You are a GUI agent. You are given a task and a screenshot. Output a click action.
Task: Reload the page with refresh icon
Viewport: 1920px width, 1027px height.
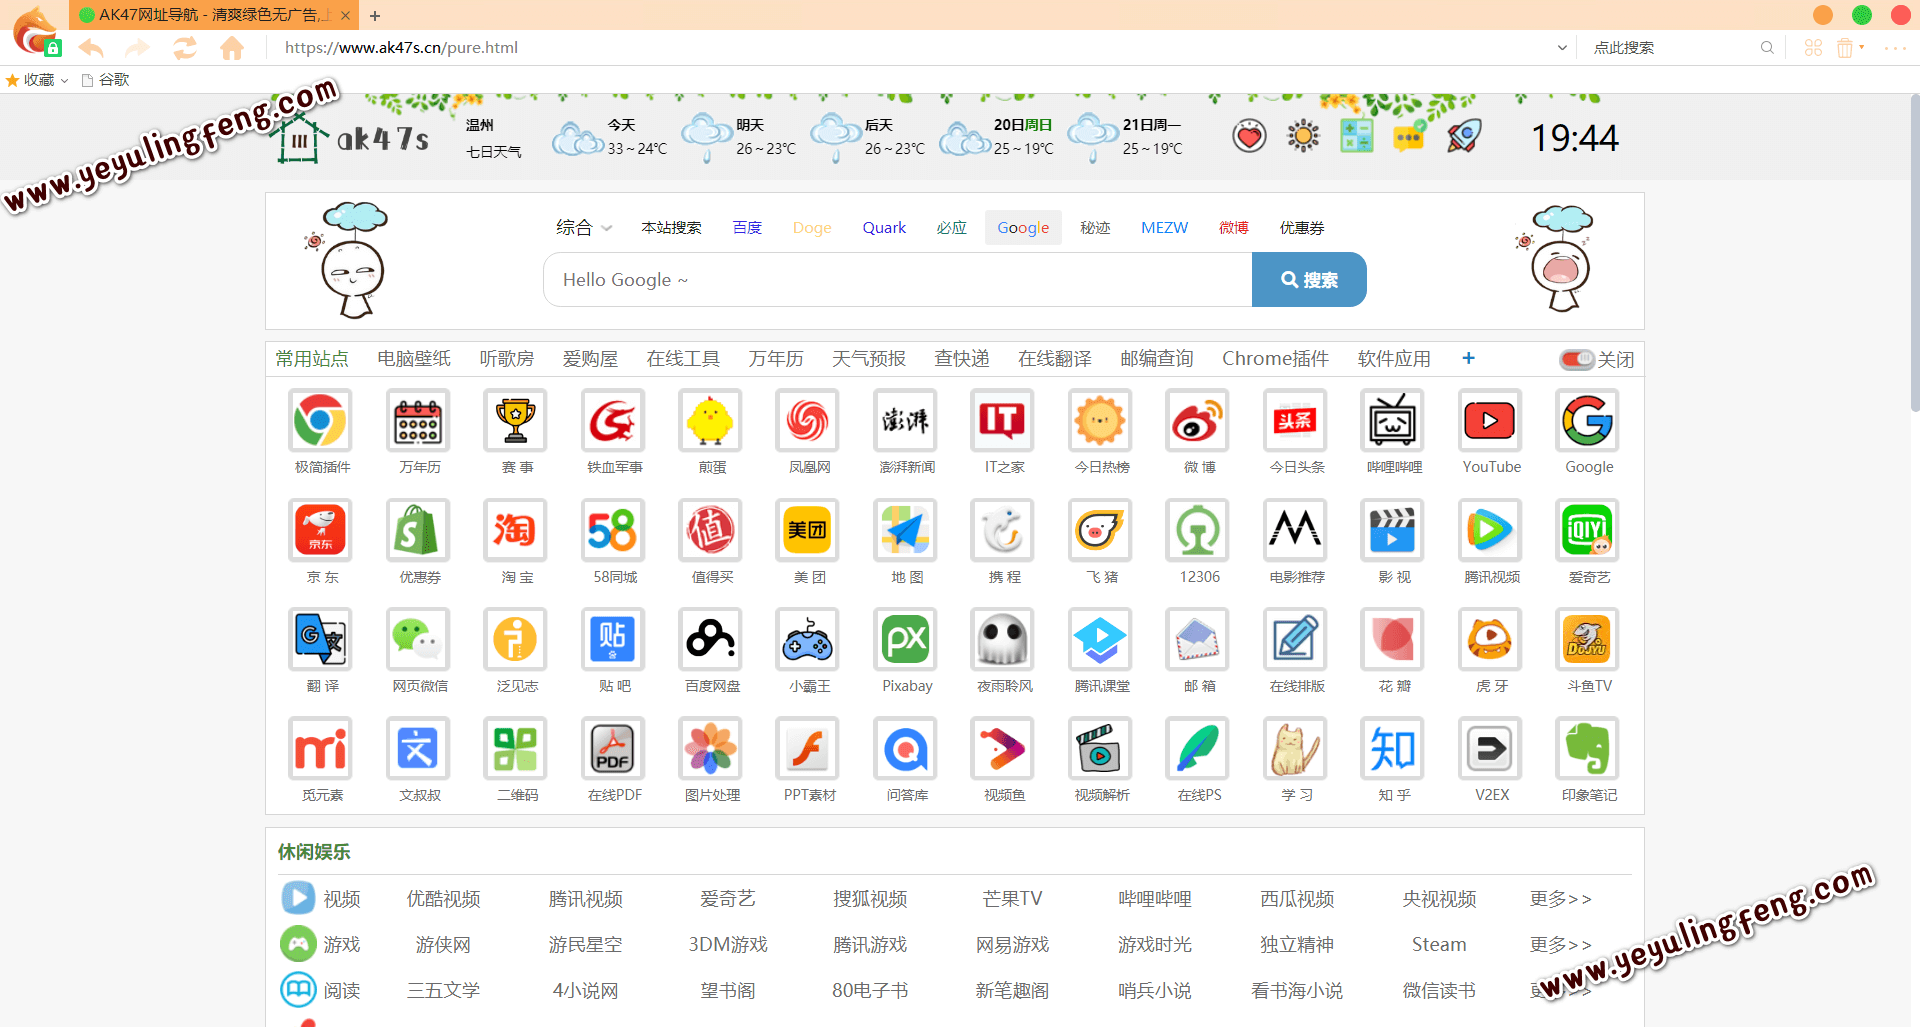pos(185,48)
